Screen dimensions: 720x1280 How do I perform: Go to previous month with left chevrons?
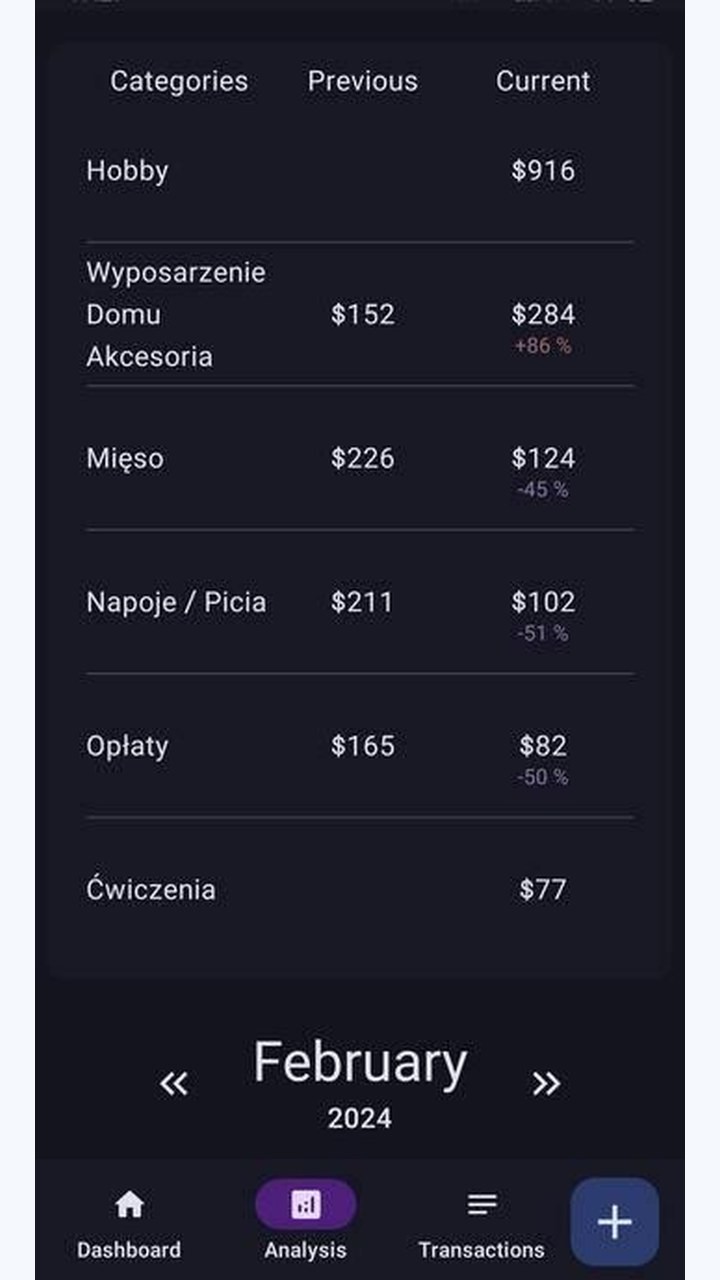click(174, 1083)
